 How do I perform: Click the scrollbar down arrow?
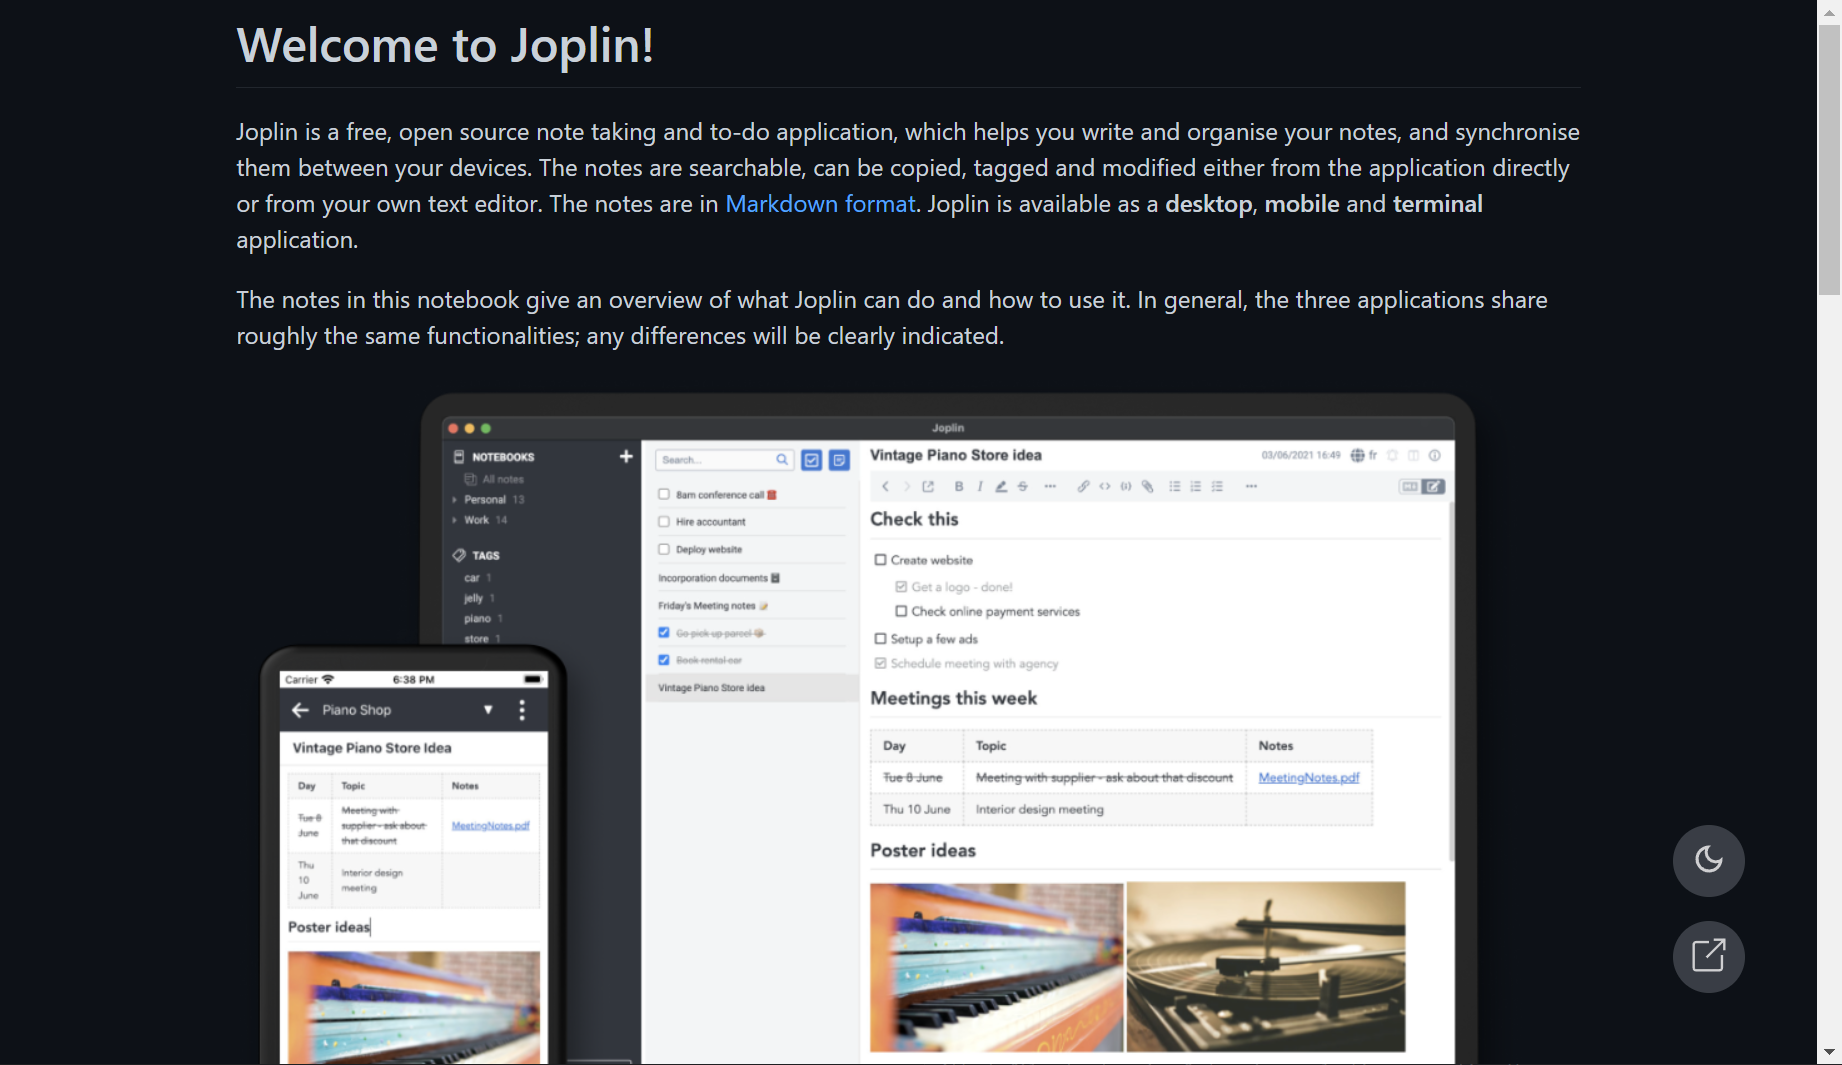1829,1053
